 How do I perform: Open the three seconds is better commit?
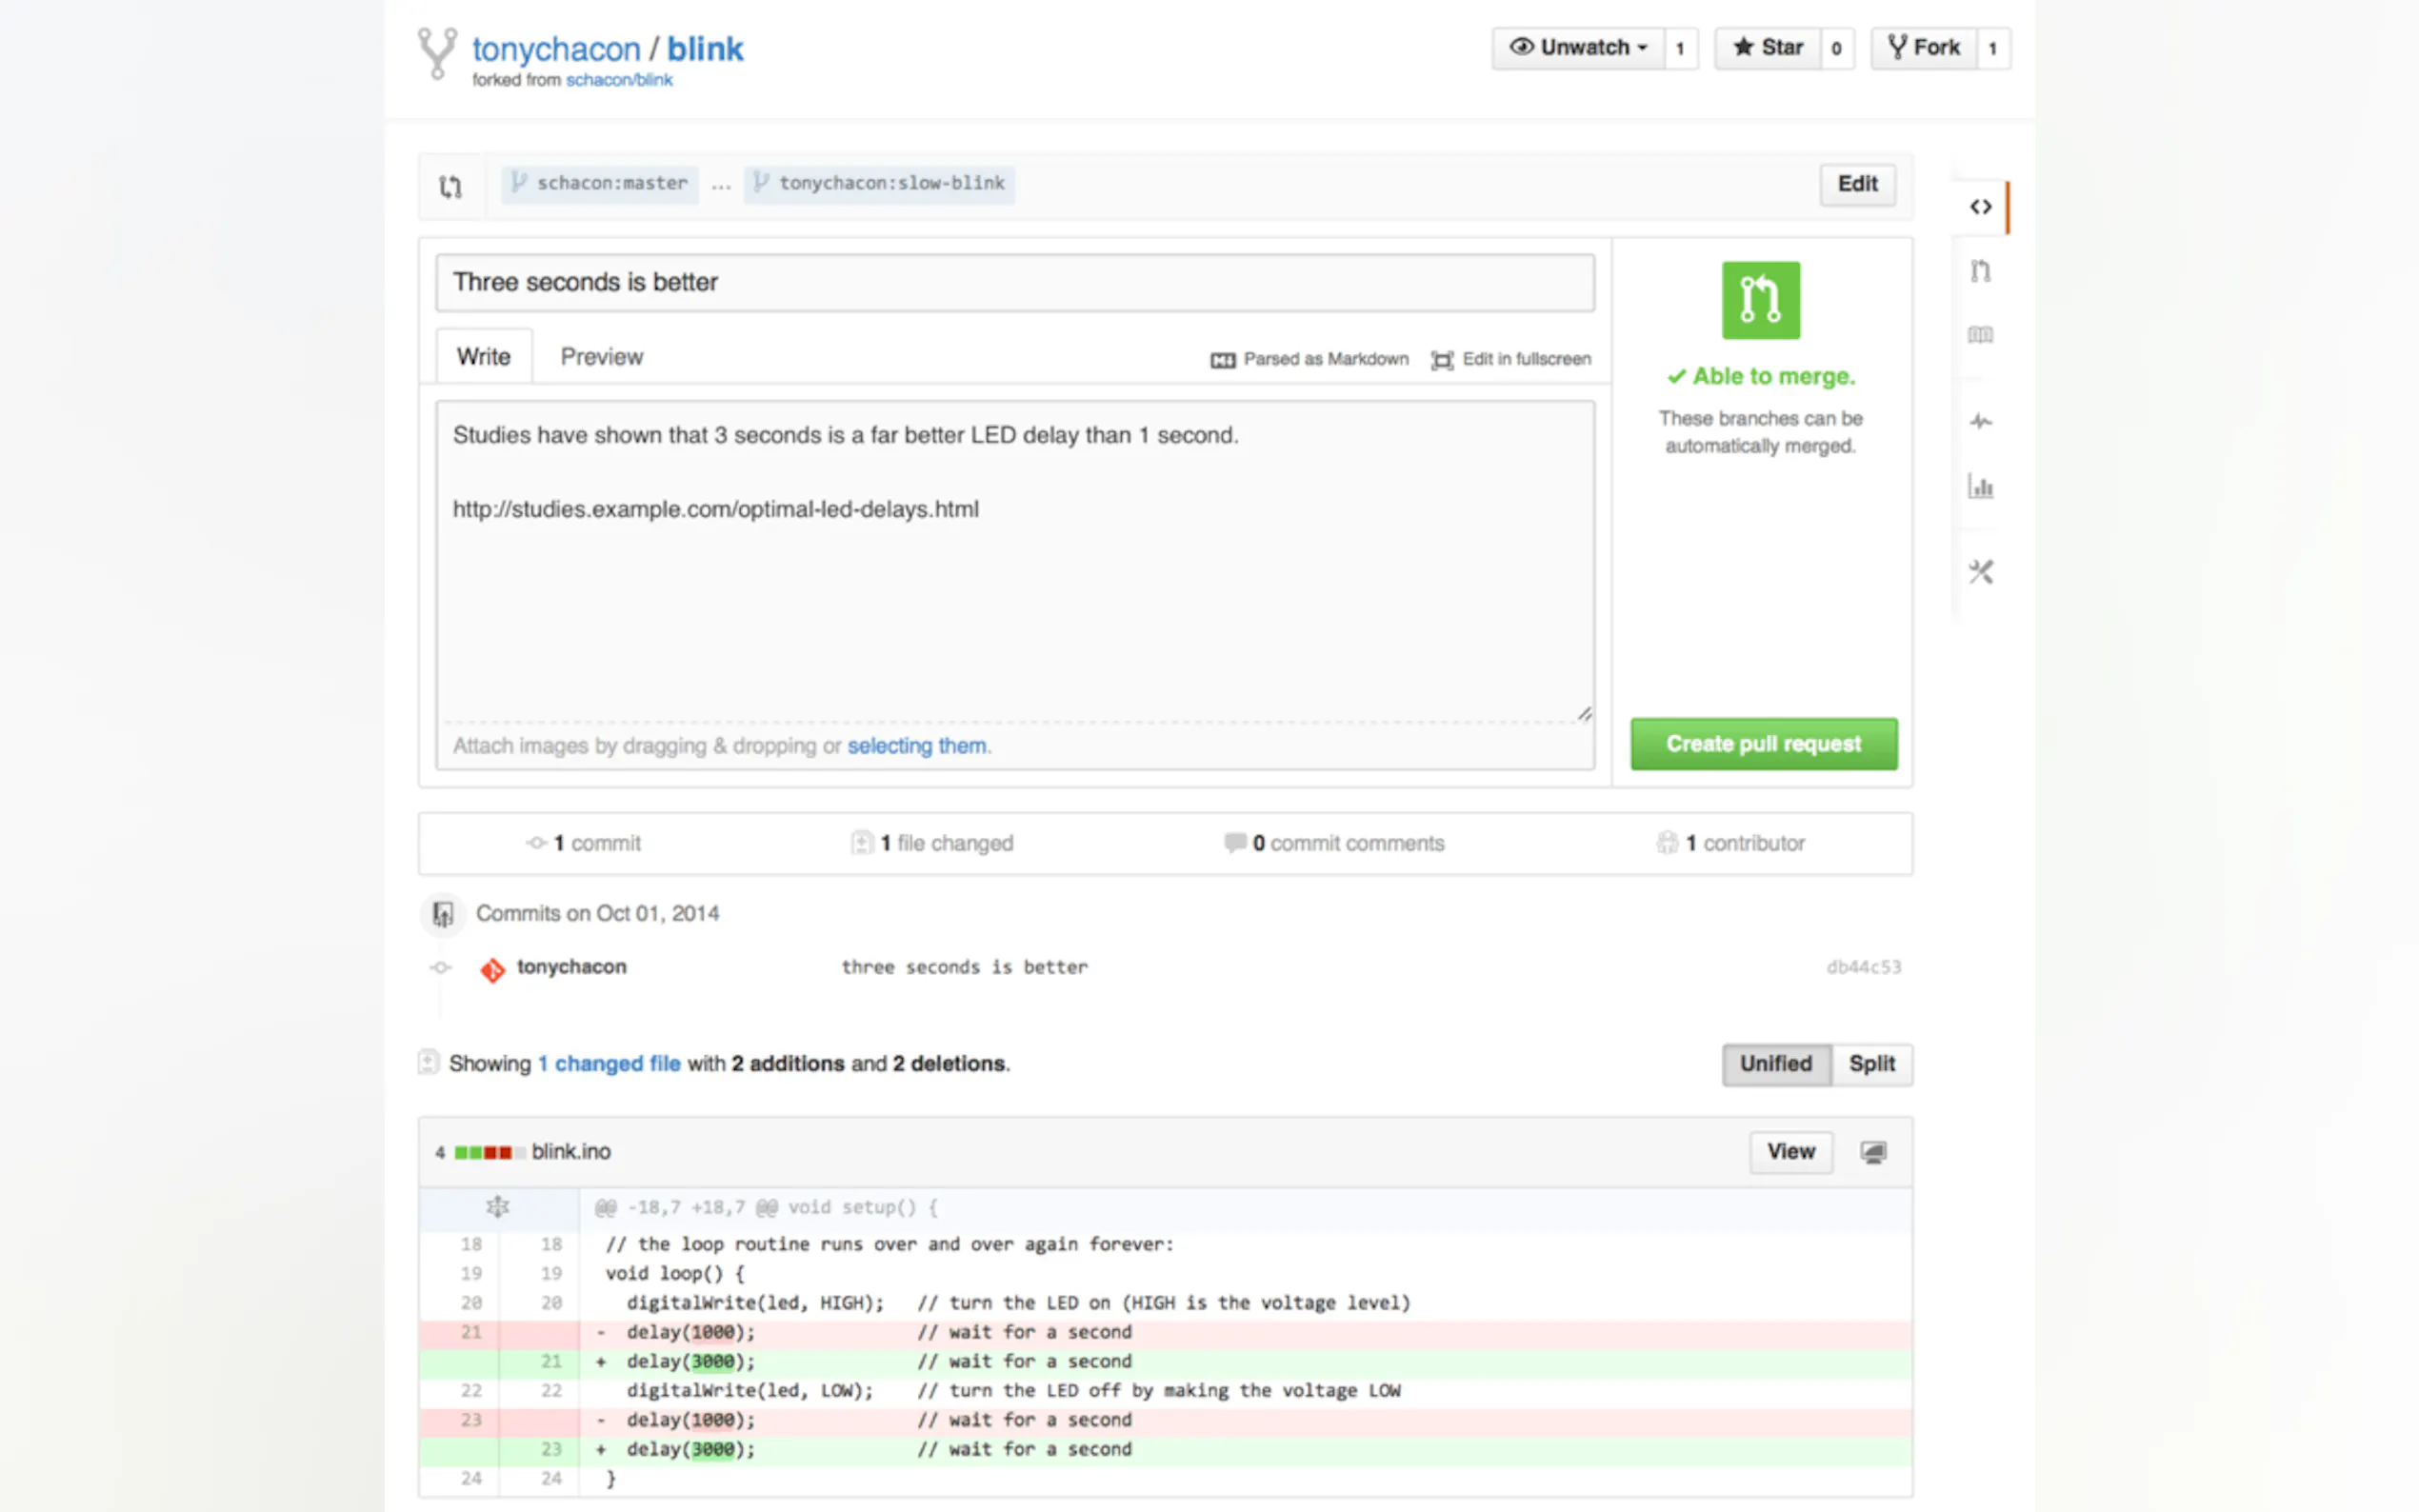tap(964, 967)
